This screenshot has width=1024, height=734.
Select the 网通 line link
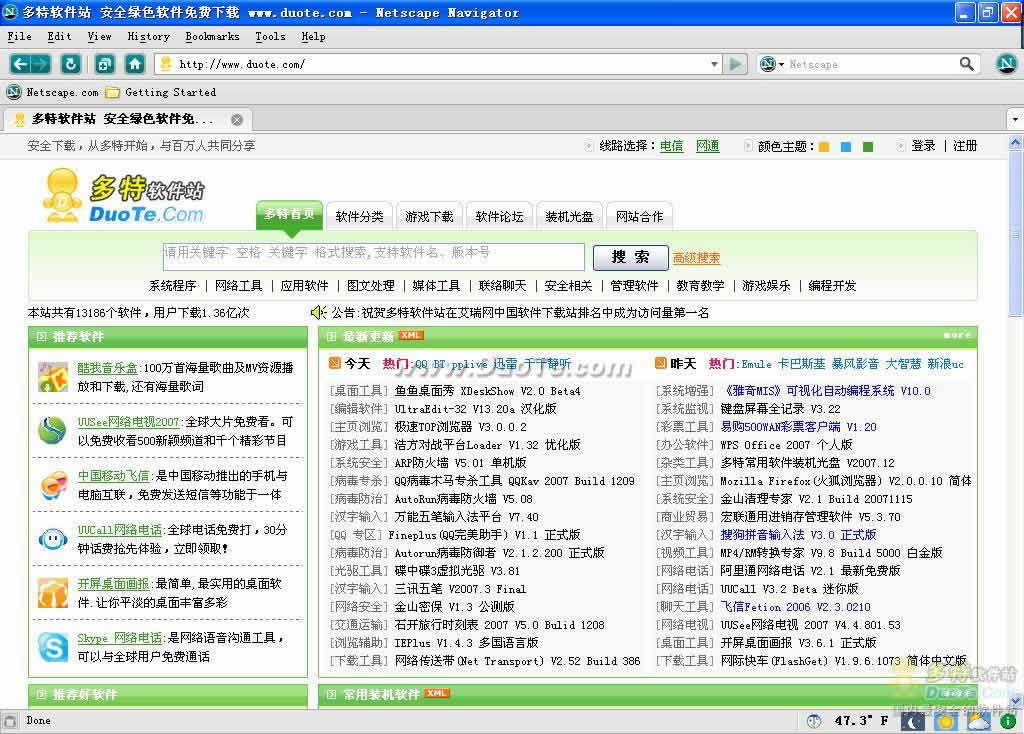tap(707, 146)
